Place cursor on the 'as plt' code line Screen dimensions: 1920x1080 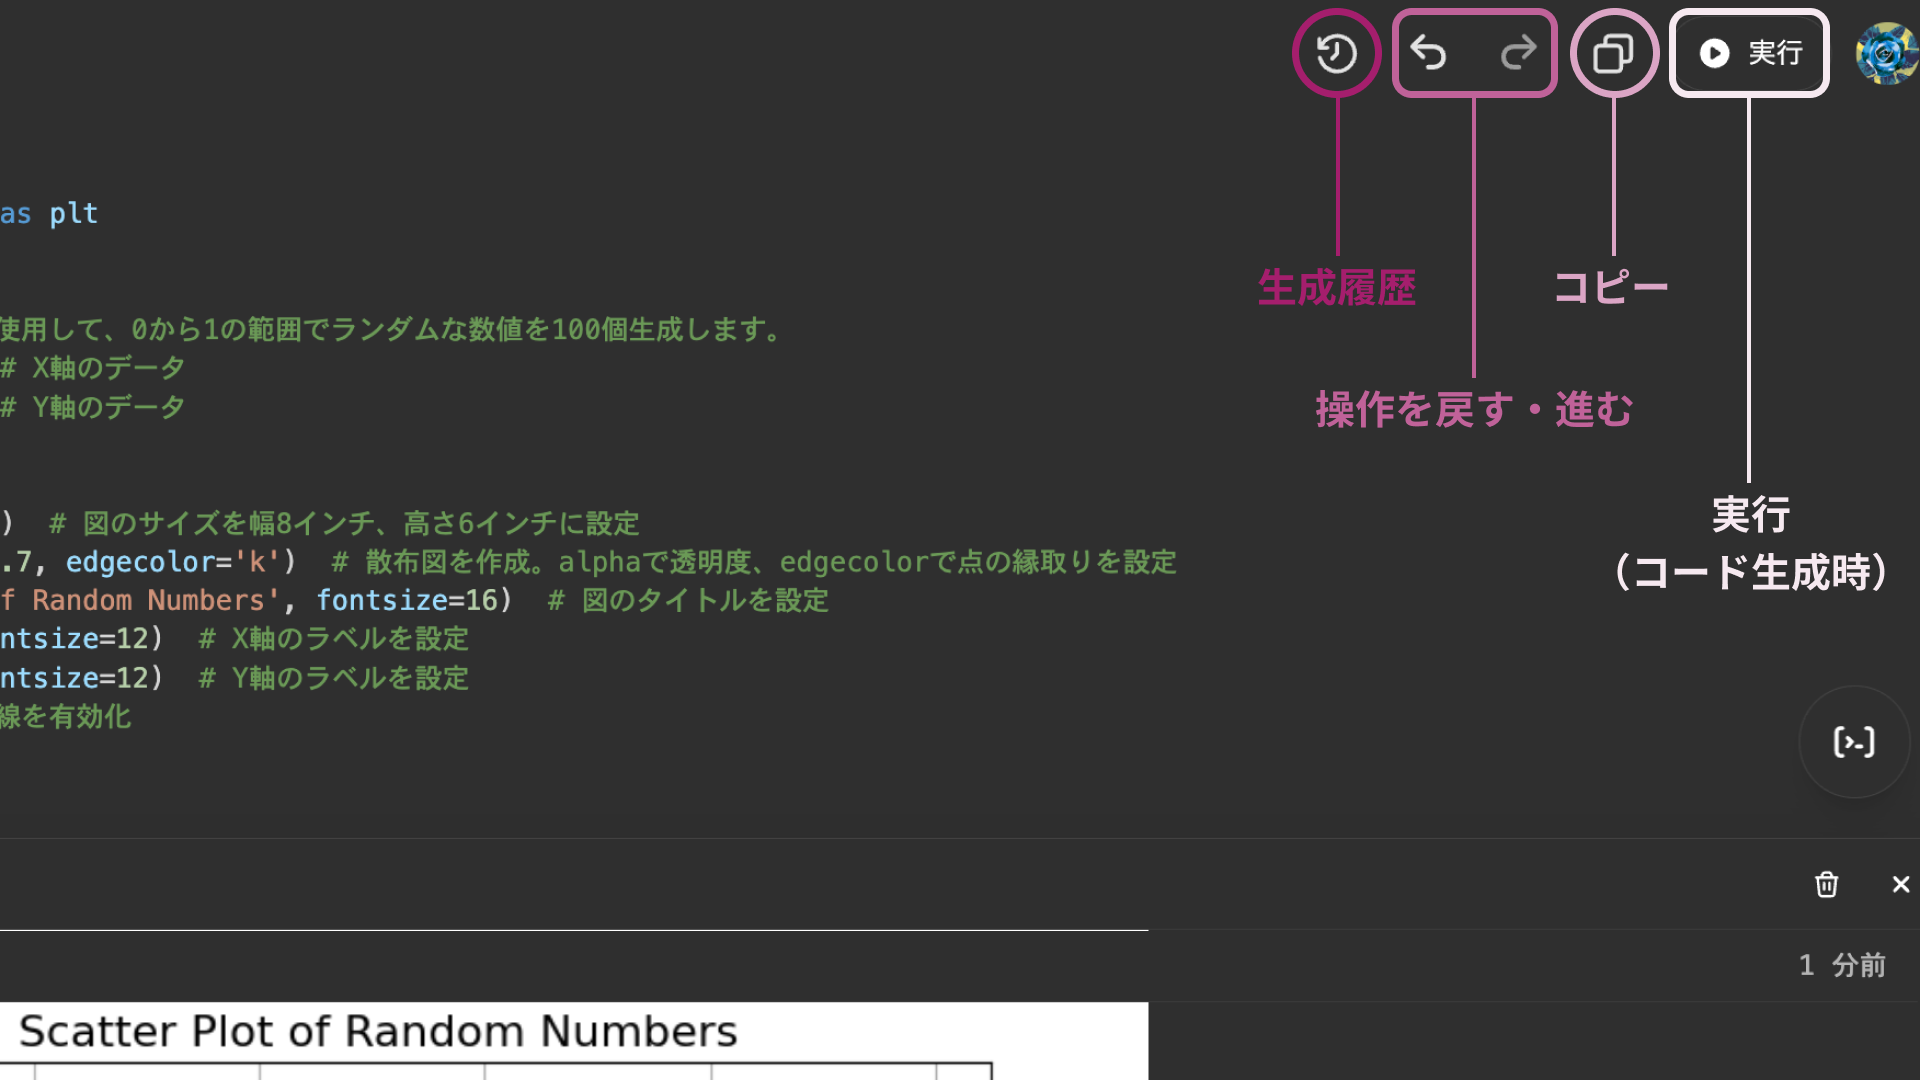49,213
